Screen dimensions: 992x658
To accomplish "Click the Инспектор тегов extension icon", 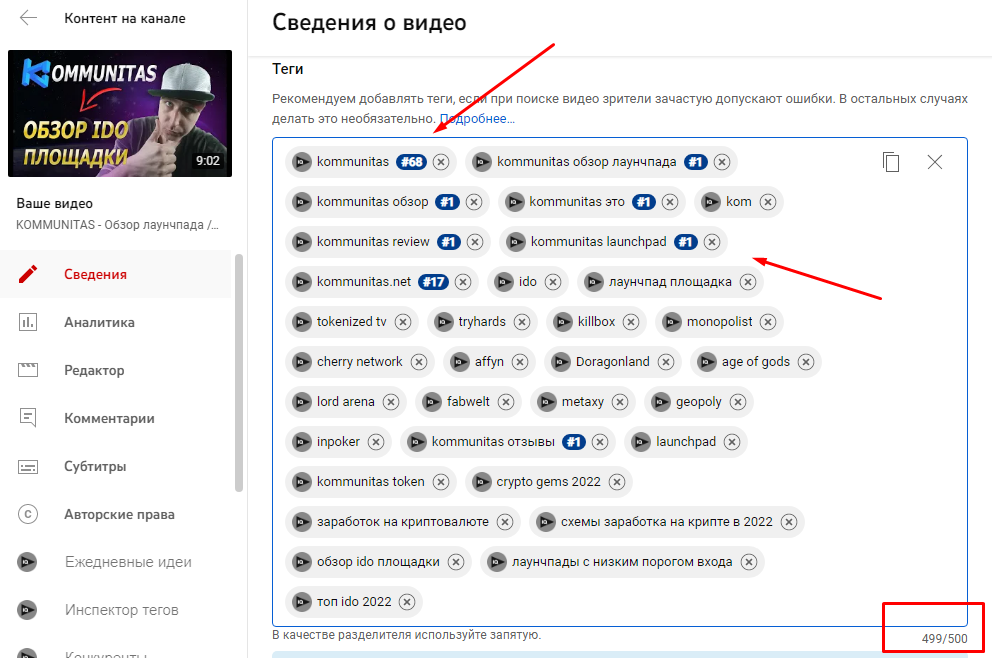I will pyautogui.click(x=27, y=610).
